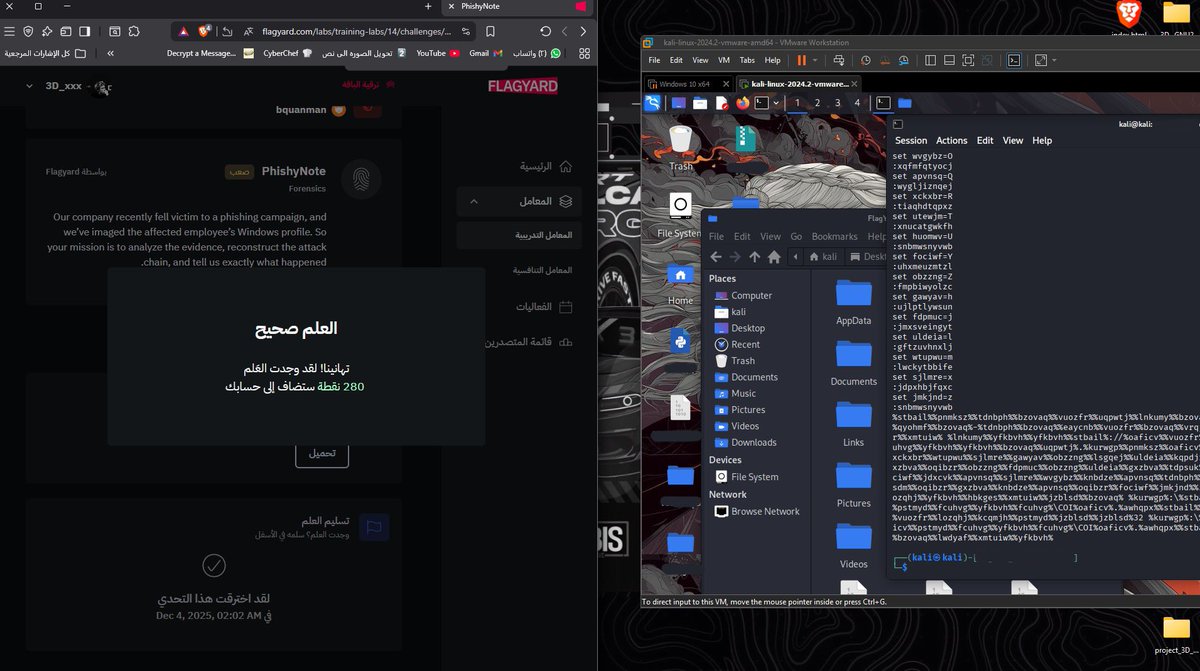Viewport: 1200px width, 671px height.
Task: Click the page translate icon in address bar
Action: point(247,32)
